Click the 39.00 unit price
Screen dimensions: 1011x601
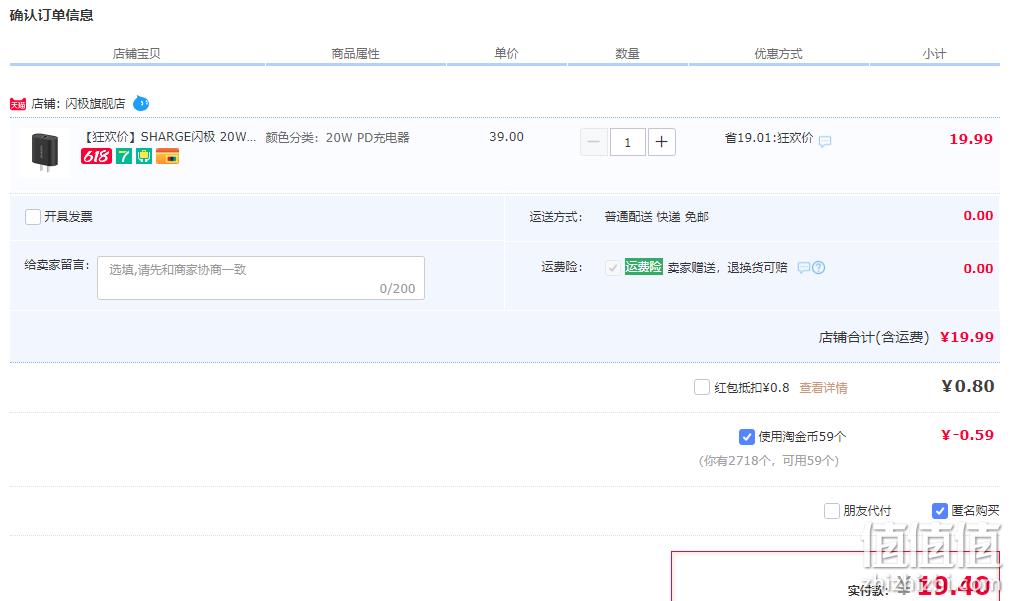pyautogui.click(x=506, y=137)
